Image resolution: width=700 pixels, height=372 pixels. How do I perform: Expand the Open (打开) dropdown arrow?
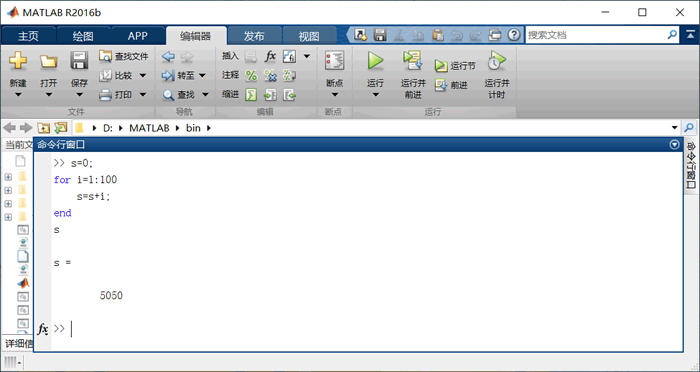click(49, 95)
